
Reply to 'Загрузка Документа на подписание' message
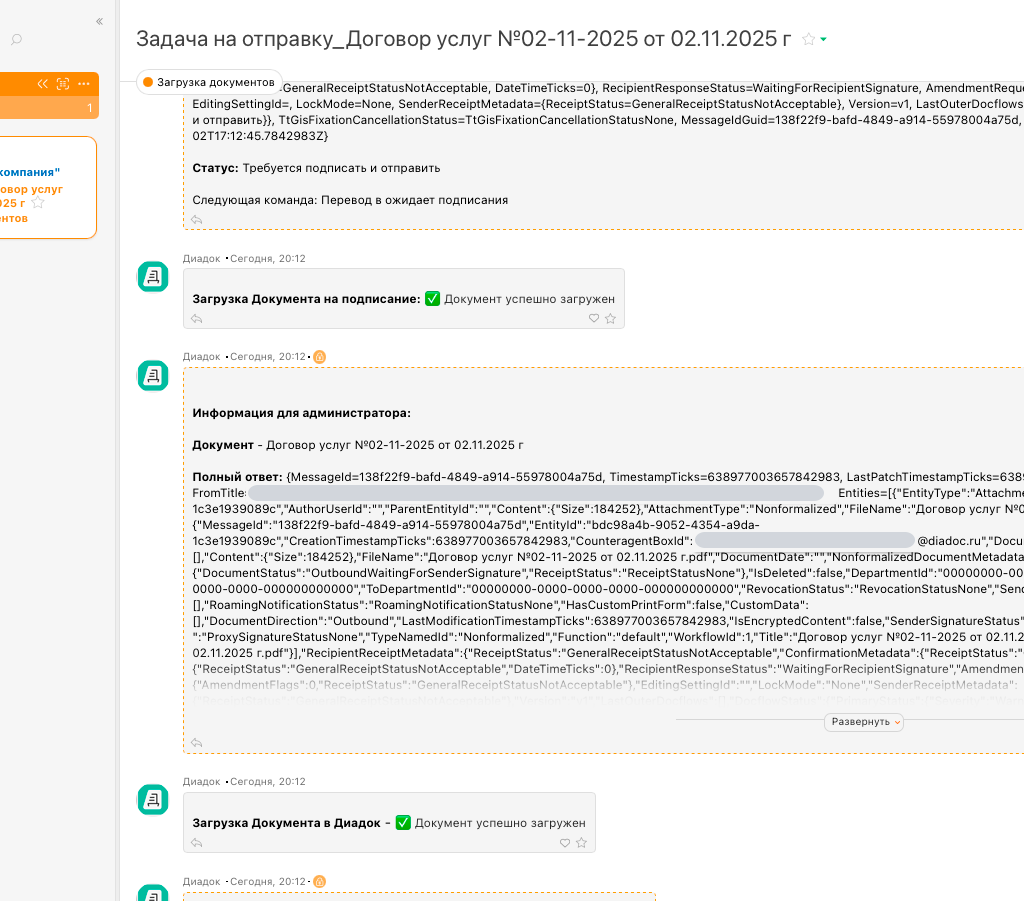click(x=197, y=319)
